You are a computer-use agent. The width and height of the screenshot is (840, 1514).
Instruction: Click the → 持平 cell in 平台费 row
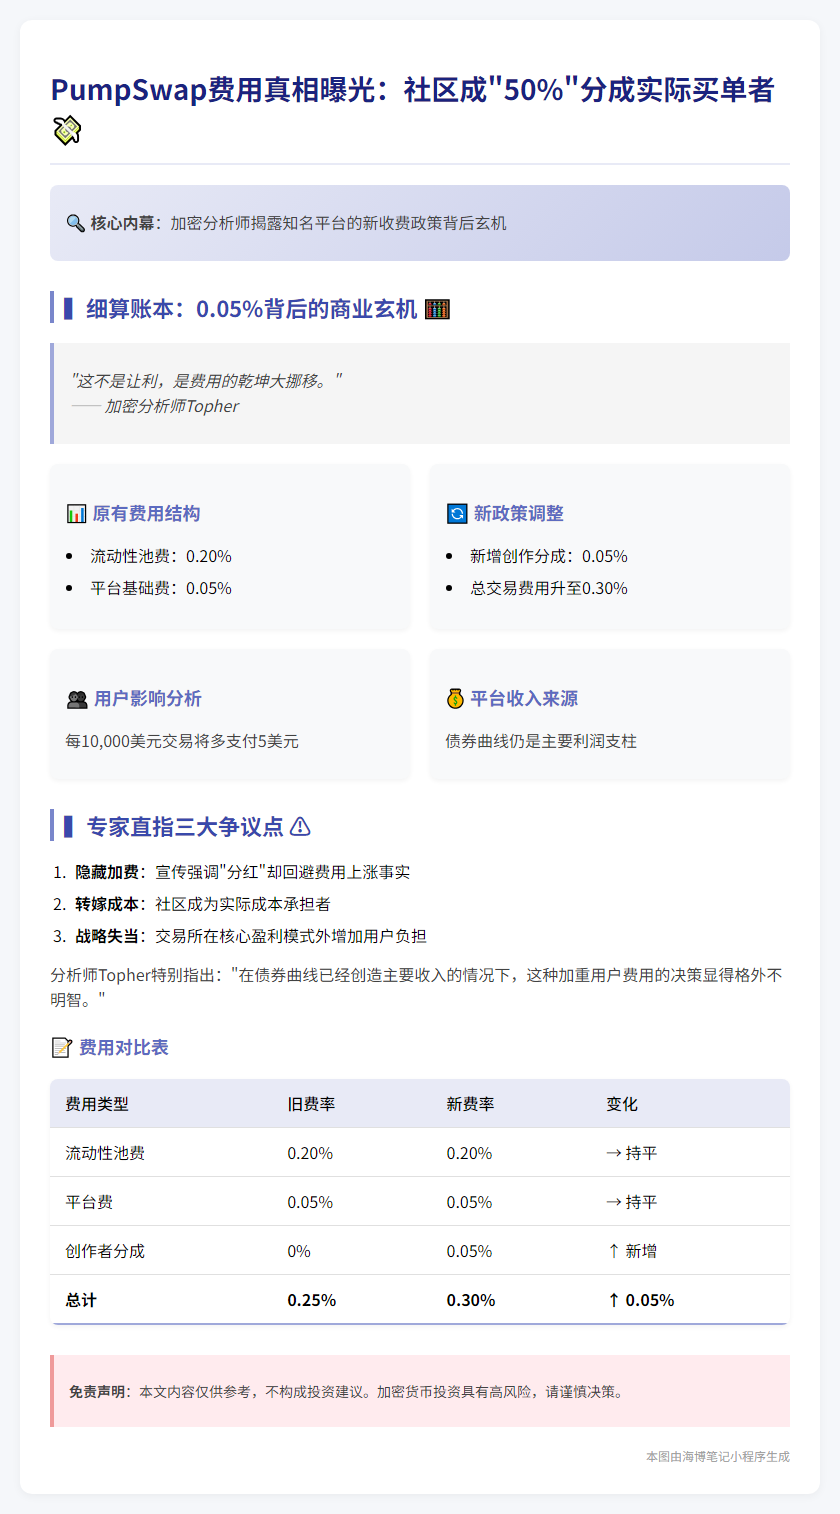coord(631,1202)
